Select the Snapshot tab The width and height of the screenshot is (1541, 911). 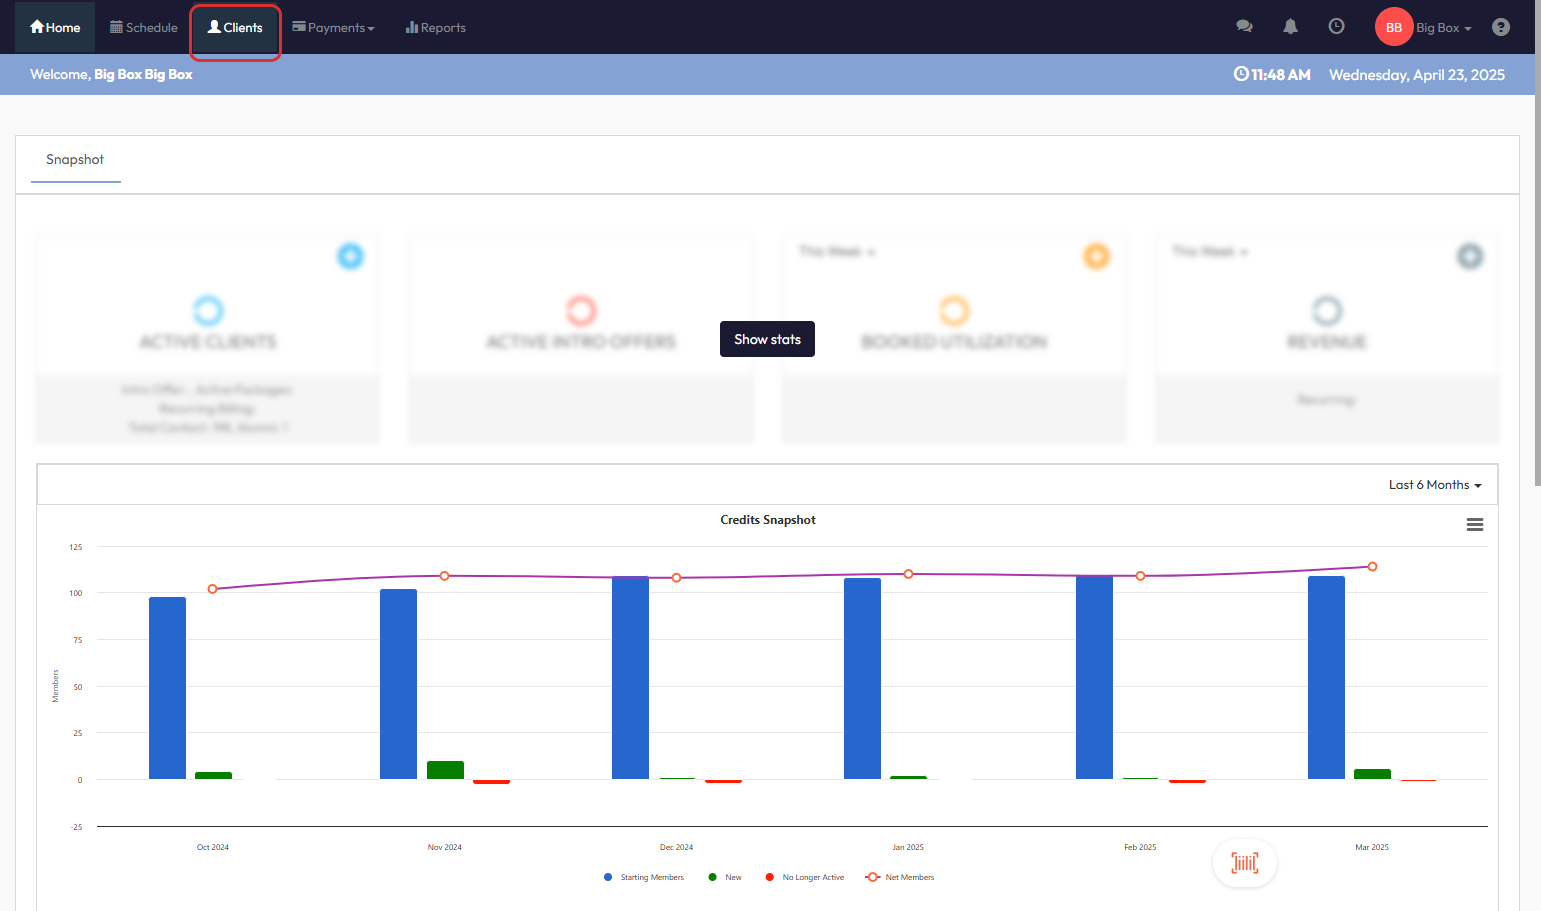pyautogui.click(x=75, y=160)
